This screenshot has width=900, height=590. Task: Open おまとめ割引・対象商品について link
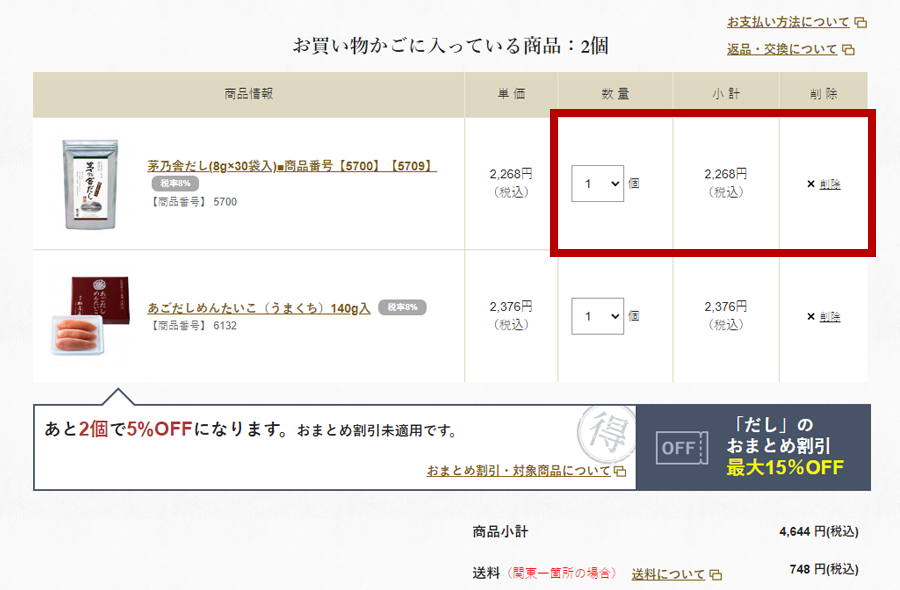point(518,471)
